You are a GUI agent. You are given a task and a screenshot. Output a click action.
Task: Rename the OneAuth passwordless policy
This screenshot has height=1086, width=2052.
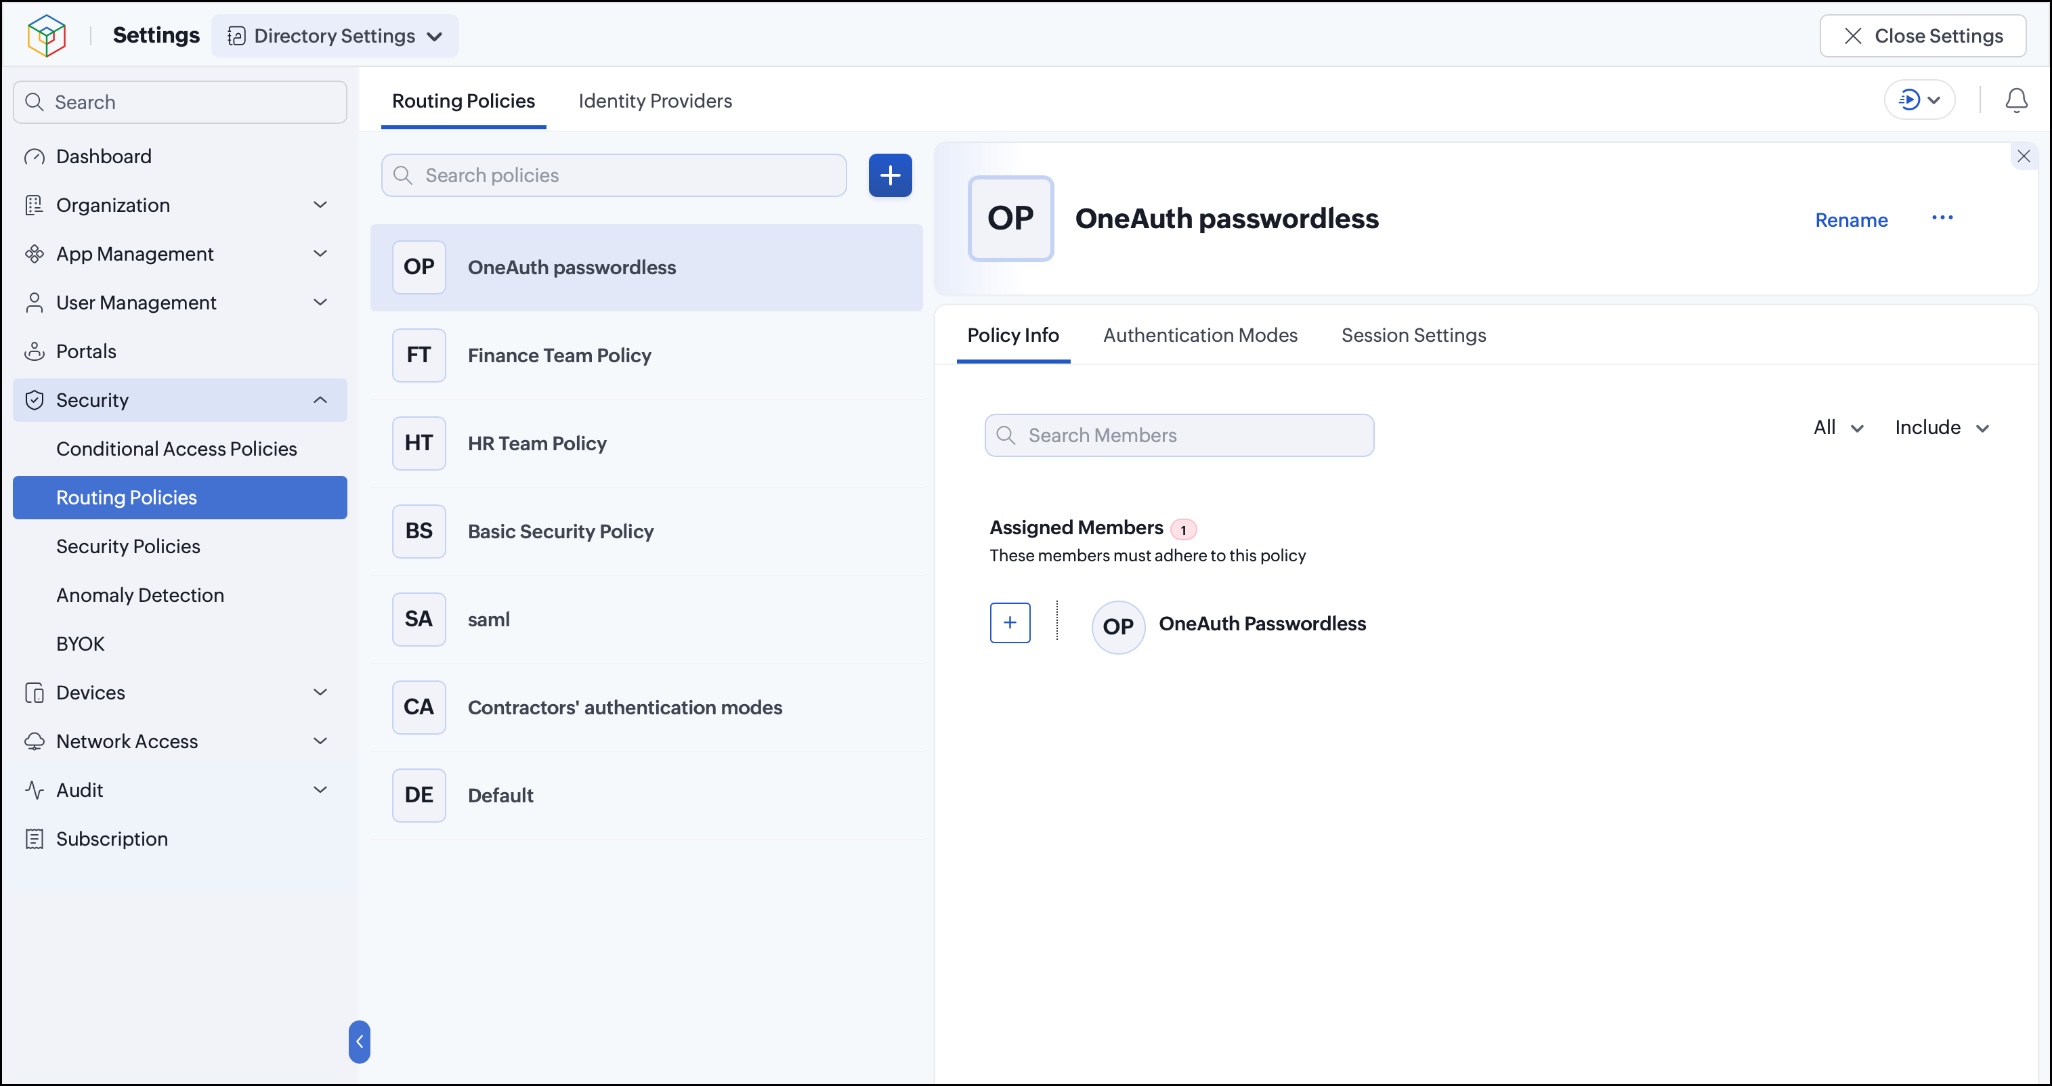tap(1851, 220)
